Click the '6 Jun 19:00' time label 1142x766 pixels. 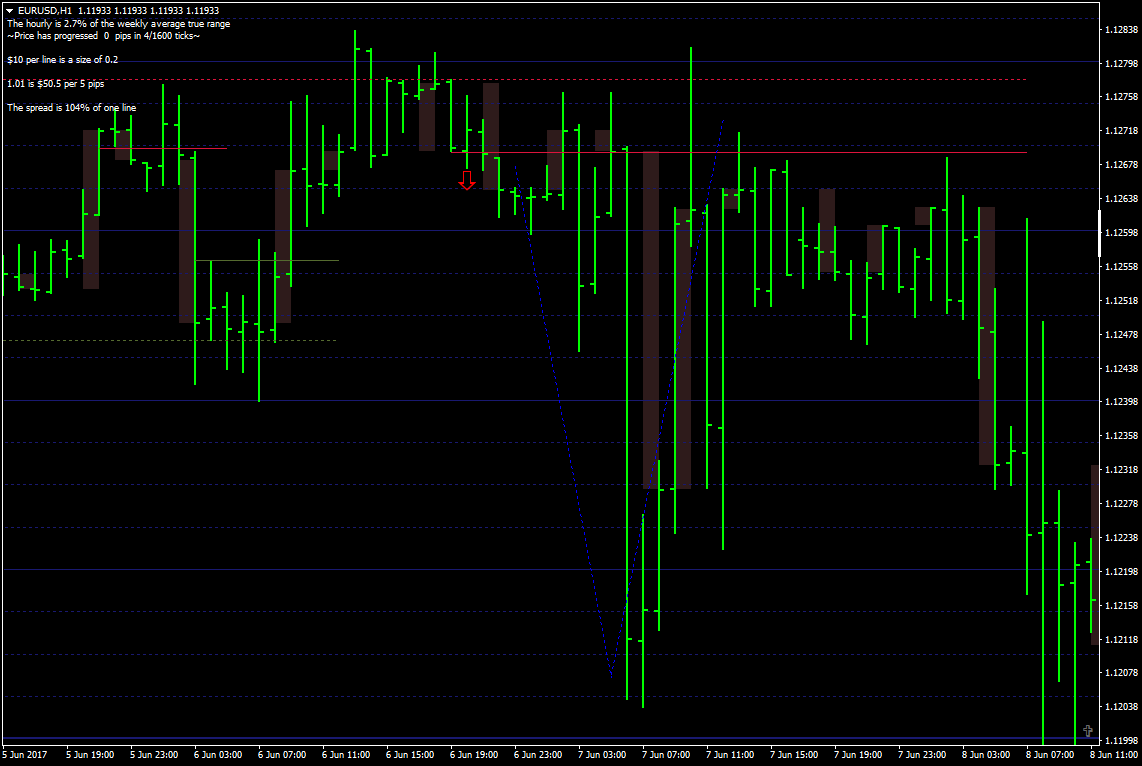coord(474,754)
